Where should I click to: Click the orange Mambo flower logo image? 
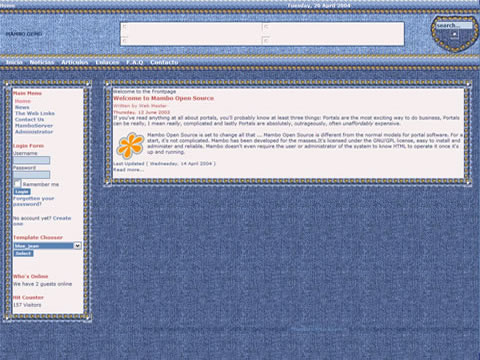(130, 145)
